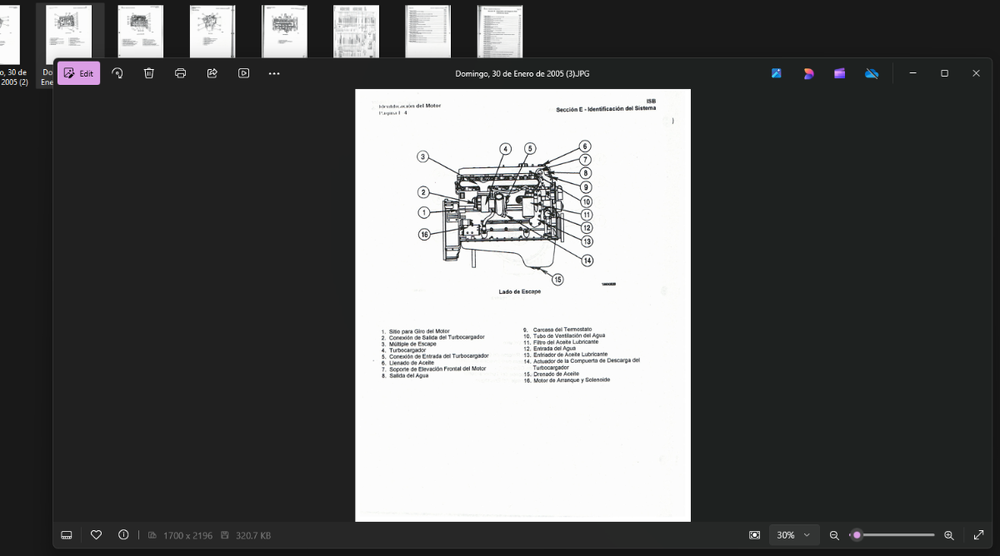Zoom in with the plus magnifier icon

949,535
